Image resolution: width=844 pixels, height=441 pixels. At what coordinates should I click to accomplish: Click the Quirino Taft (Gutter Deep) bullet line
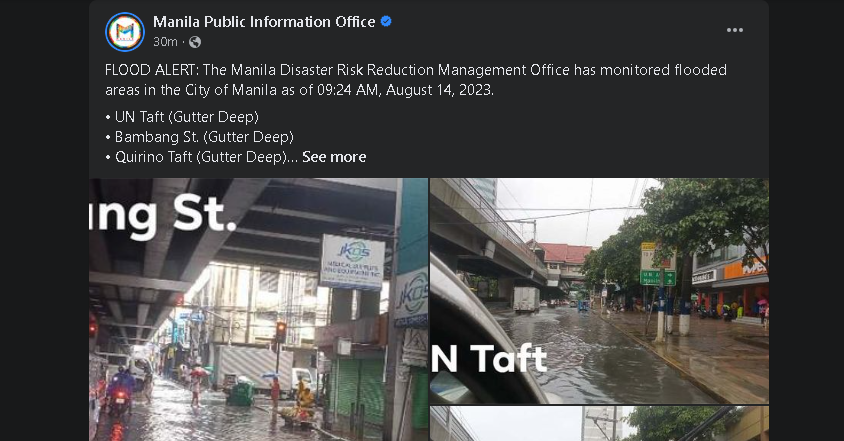(x=200, y=157)
